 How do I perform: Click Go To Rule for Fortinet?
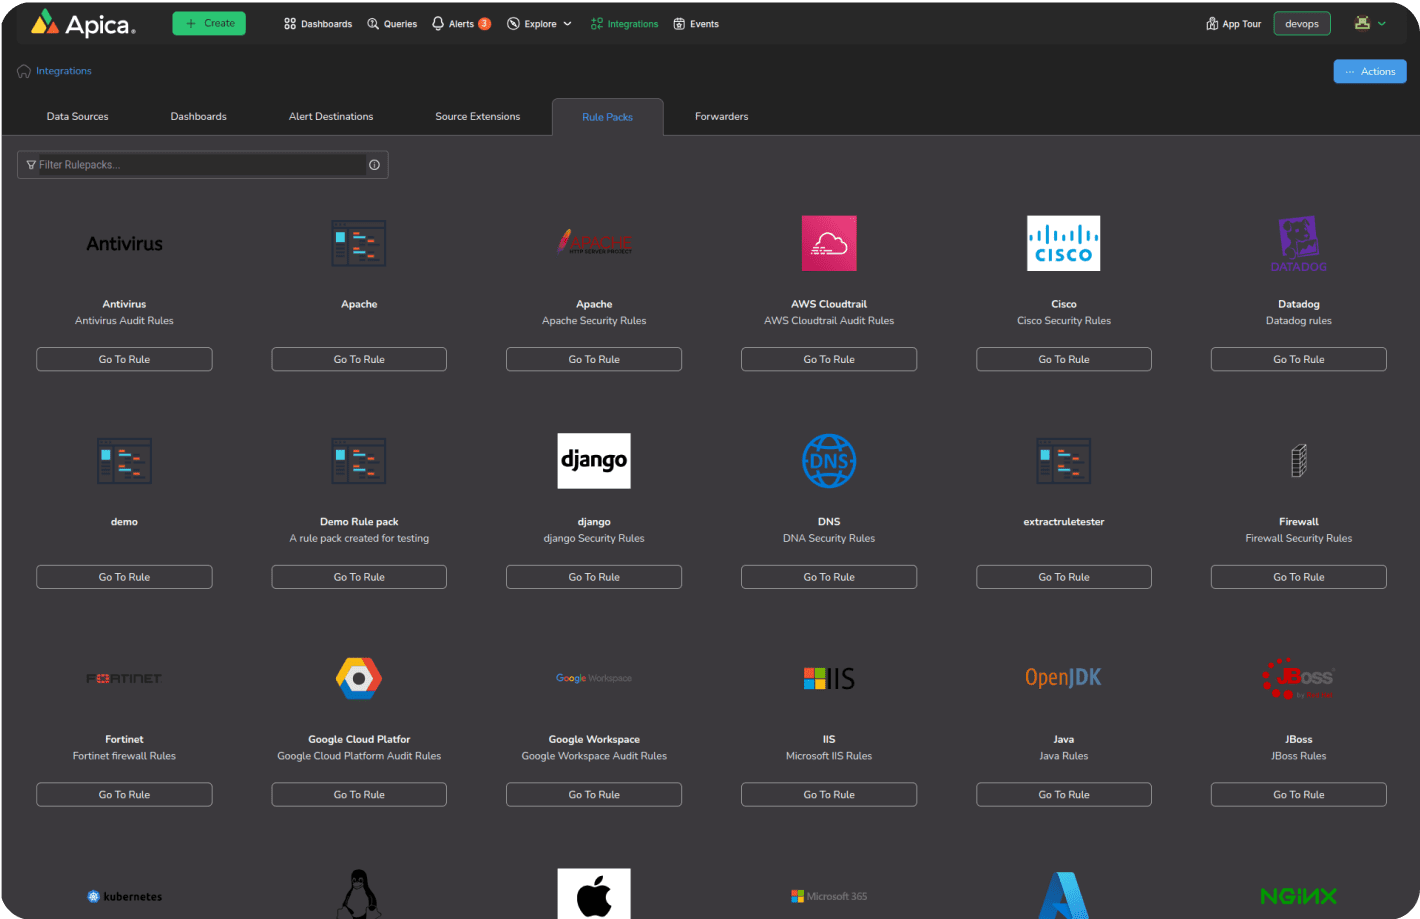124,794
